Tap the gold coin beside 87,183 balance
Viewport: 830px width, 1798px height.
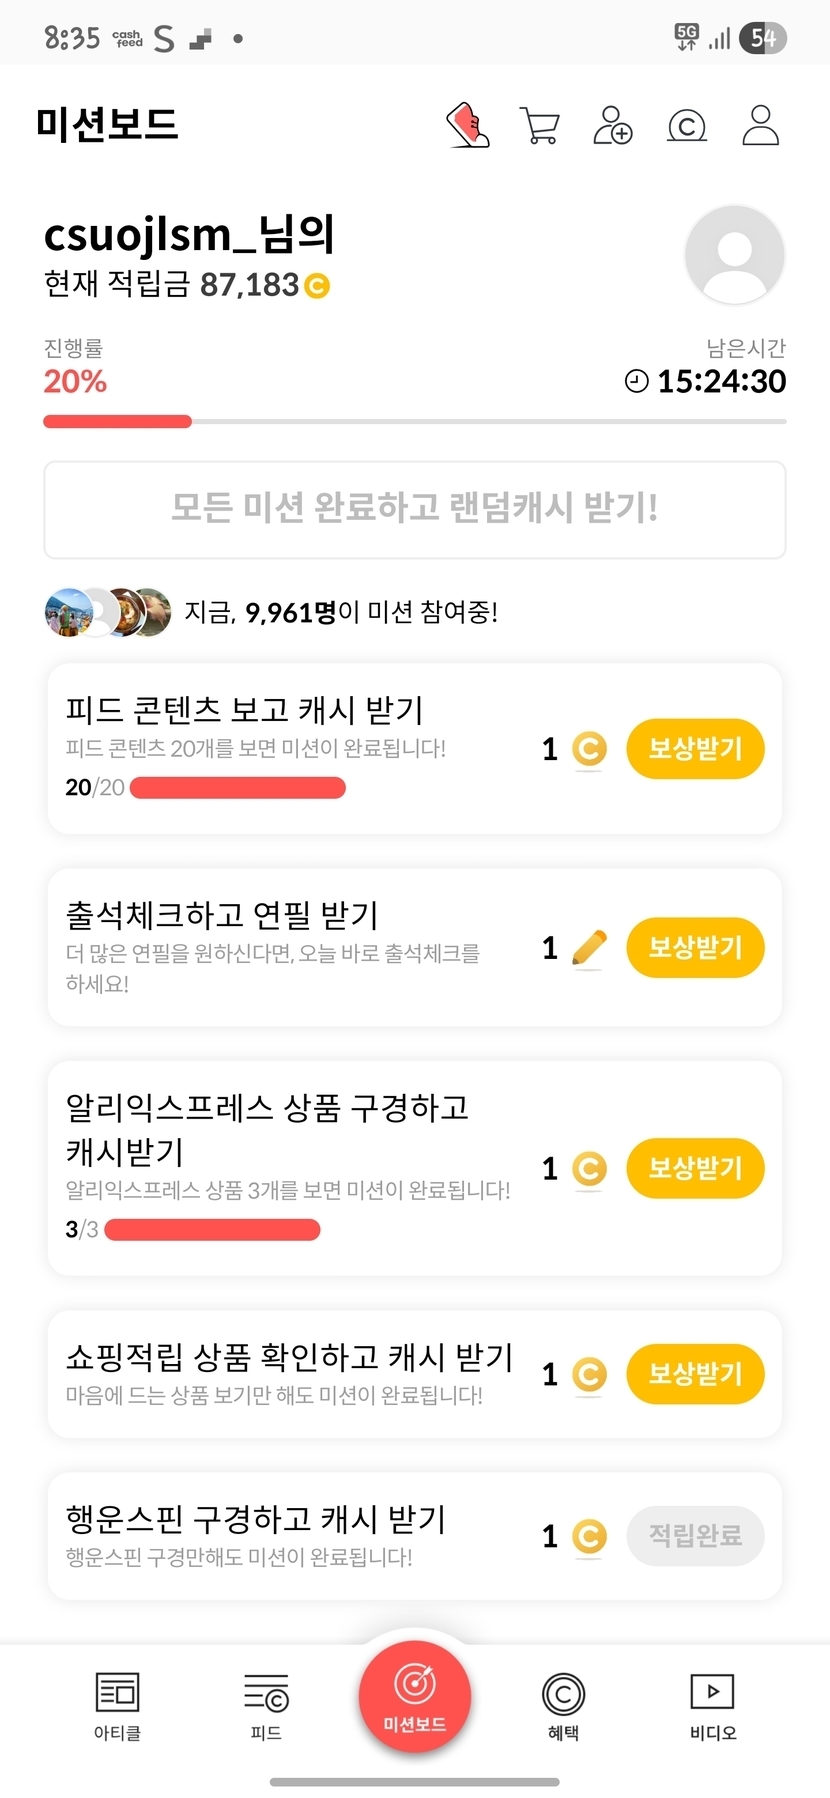tap(316, 286)
